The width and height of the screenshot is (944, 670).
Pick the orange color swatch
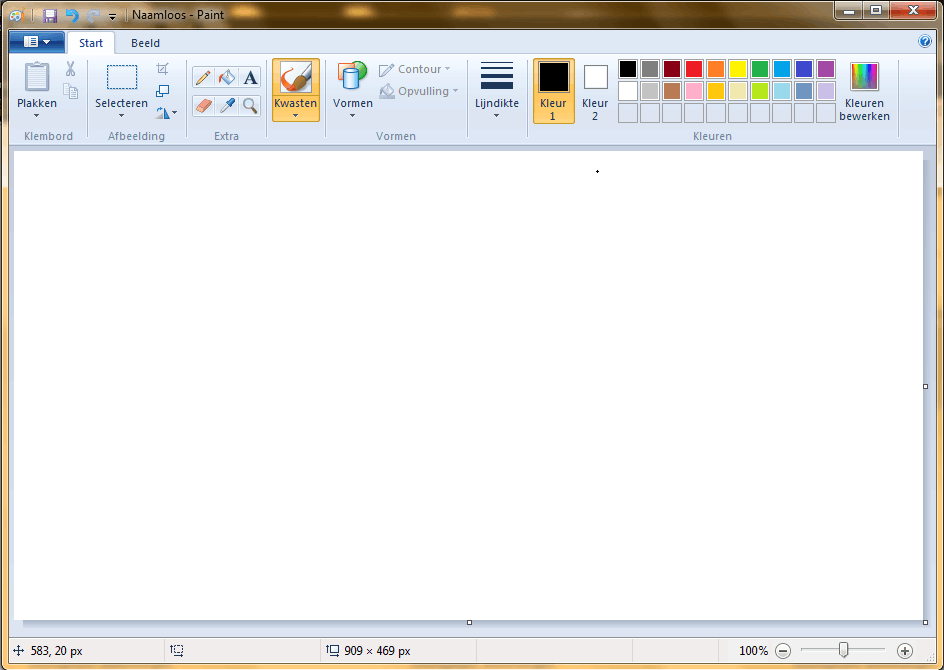tap(716, 69)
